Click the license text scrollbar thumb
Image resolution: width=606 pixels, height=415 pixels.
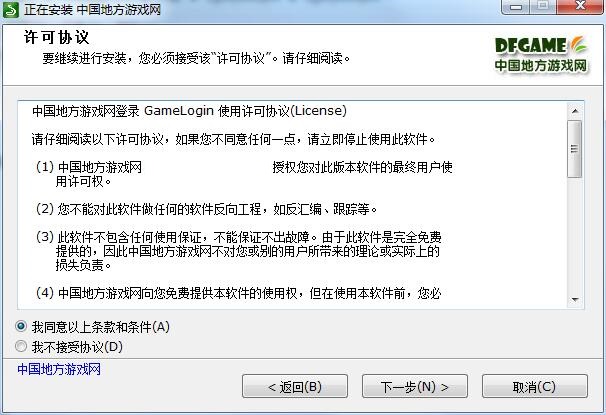point(575,149)
